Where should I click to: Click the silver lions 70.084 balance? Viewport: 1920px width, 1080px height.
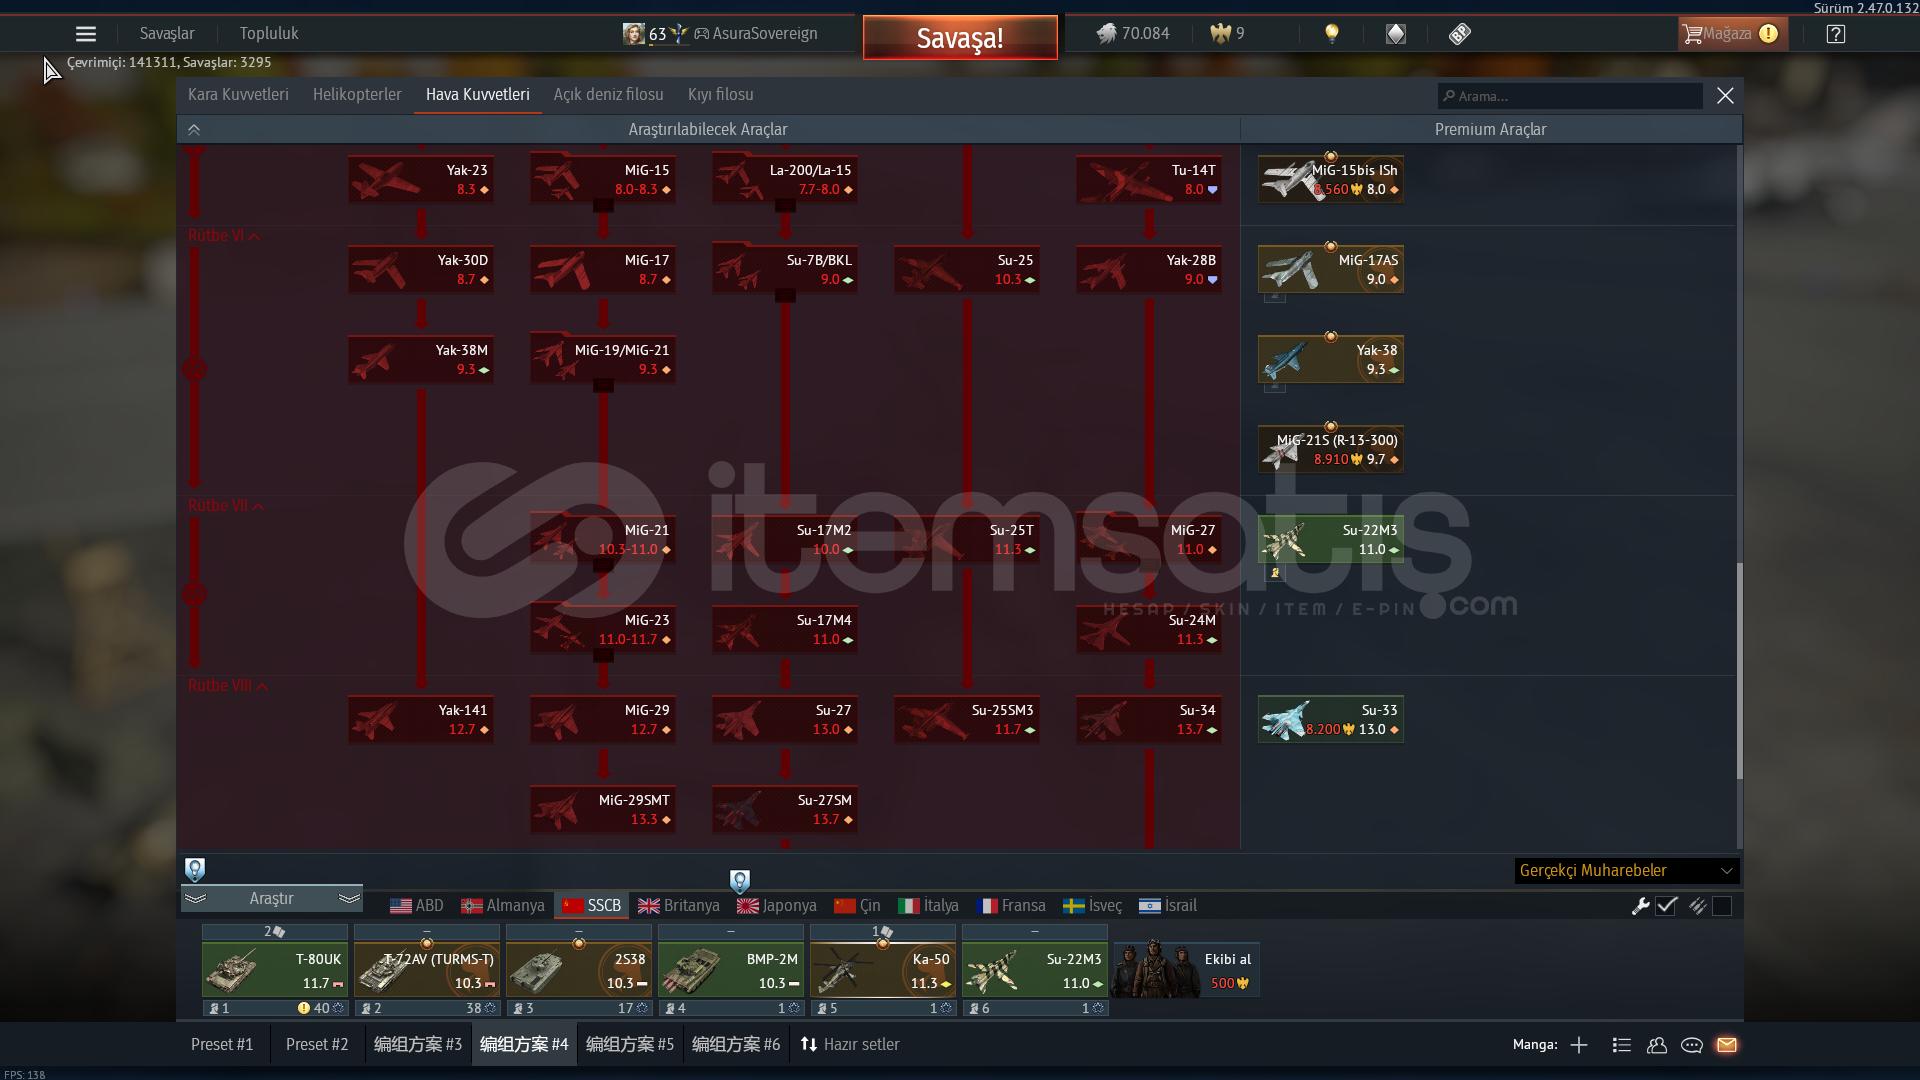coord(1133,34)
